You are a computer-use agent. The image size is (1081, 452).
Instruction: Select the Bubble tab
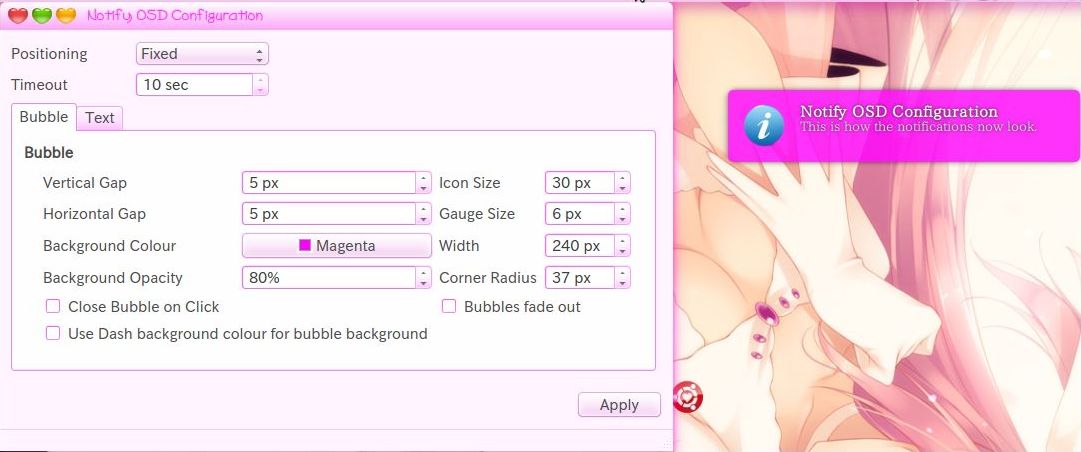(x=44, y=117)
